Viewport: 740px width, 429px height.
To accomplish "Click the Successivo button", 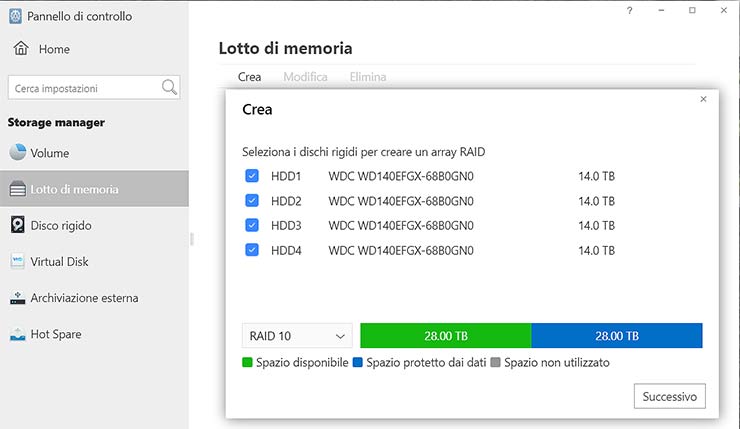I will click(x=669, y=396).
